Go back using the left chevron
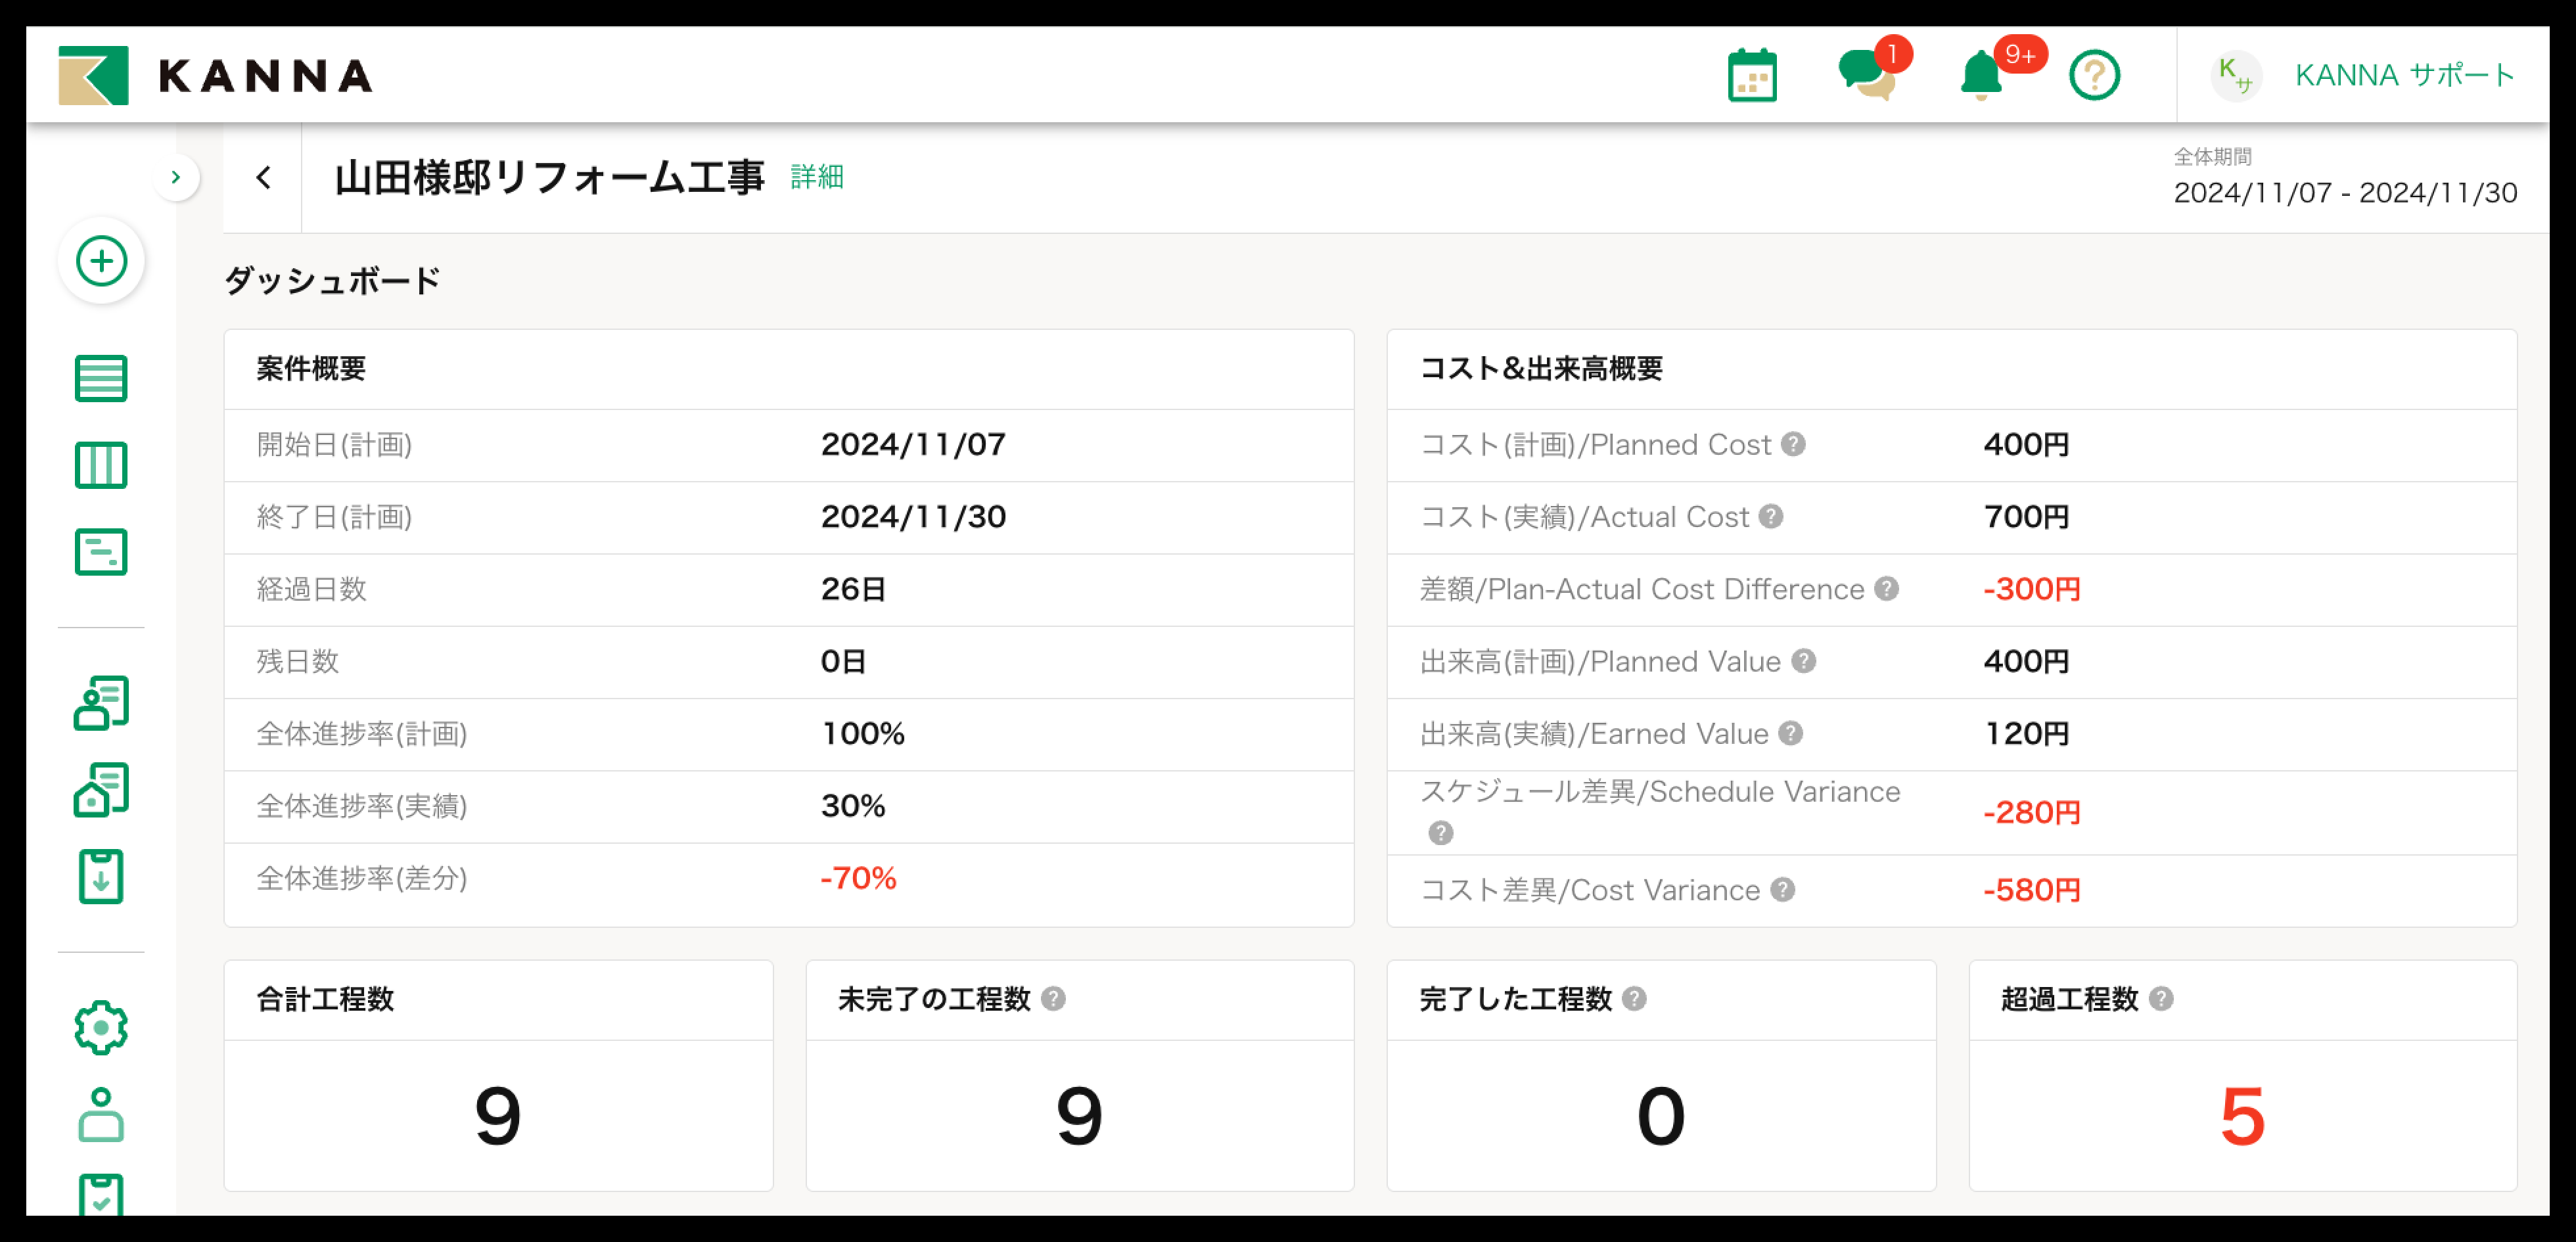2576x1242 pixels. (263, 178)
